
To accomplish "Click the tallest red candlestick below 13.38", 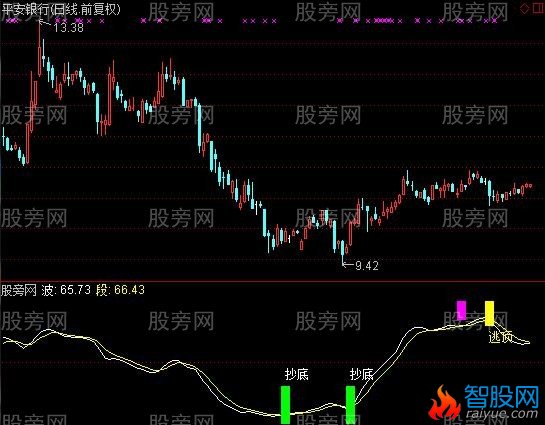I will coord(39,49).
